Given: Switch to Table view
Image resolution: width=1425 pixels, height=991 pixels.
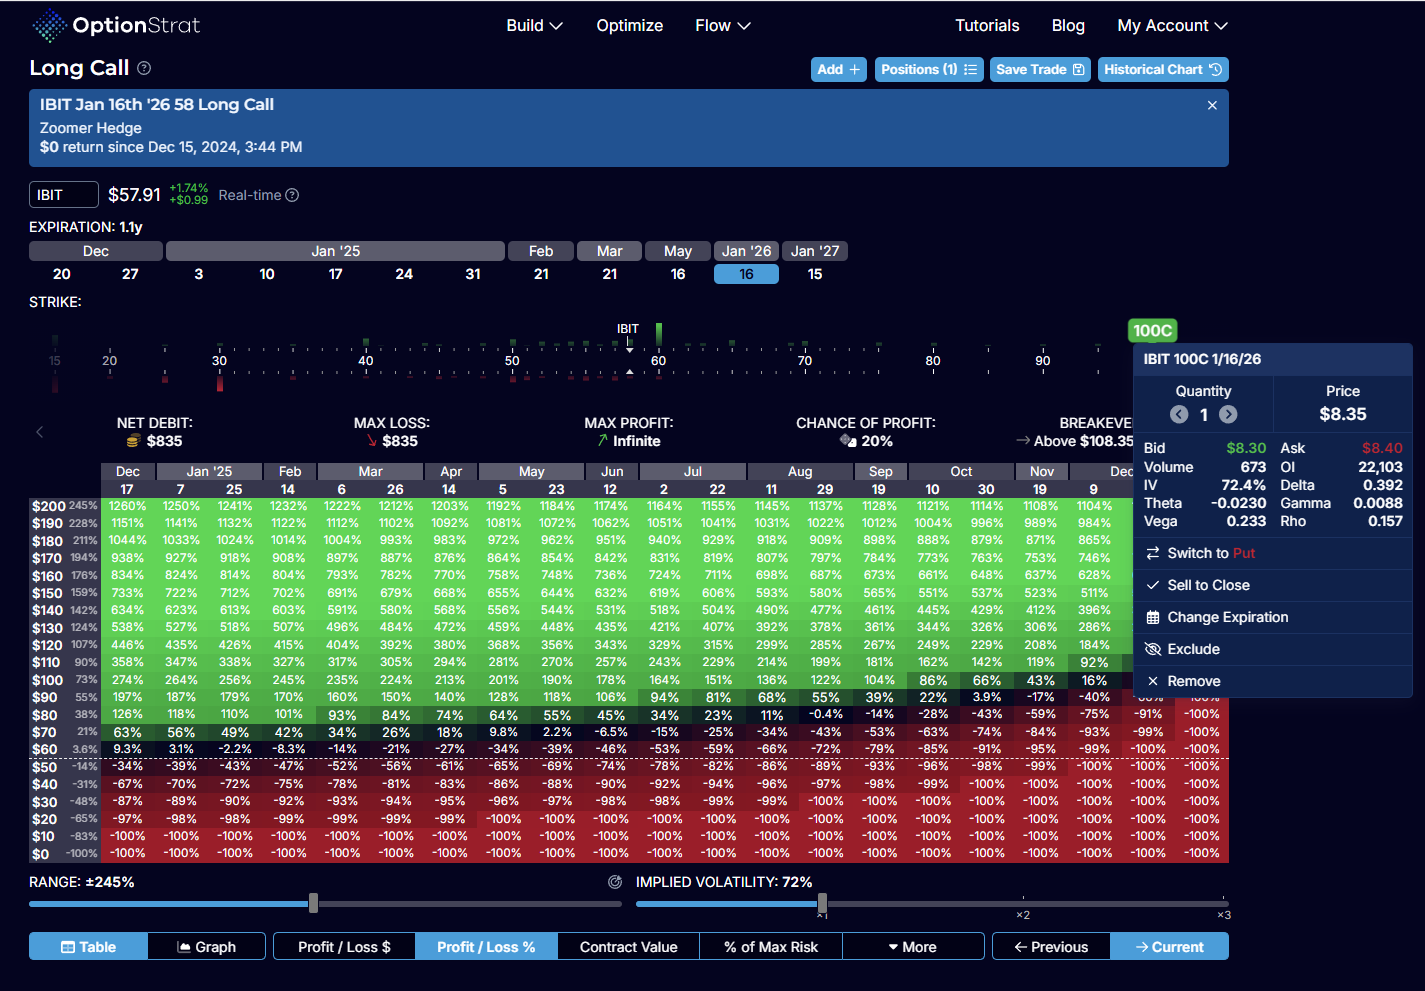Looking at the screenshot, I should [x=88, y=947].
